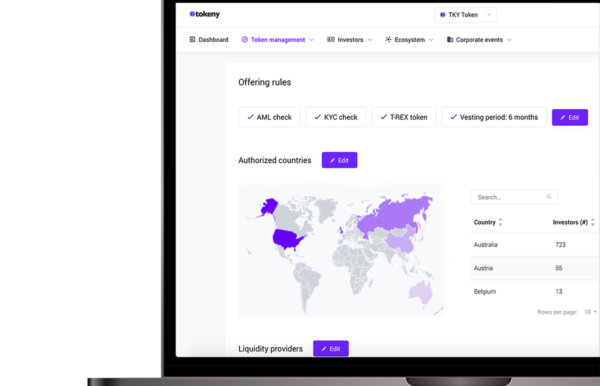Select the Austria row text
This screenshot has width=600, height=386.
[x=483, y=268]
